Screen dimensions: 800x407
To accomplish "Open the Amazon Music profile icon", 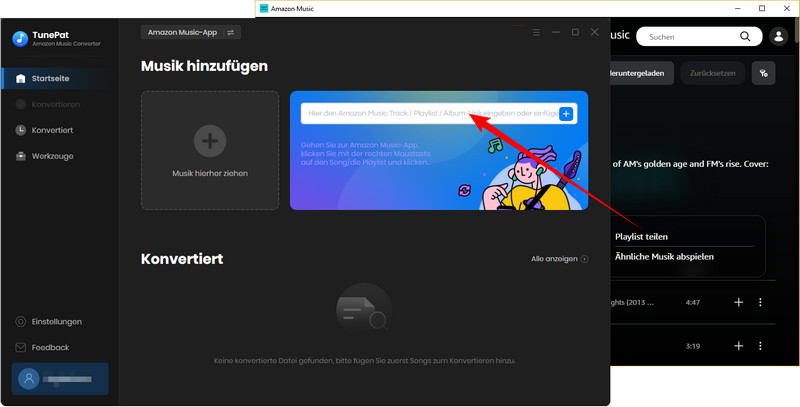I will click(779, 37).
